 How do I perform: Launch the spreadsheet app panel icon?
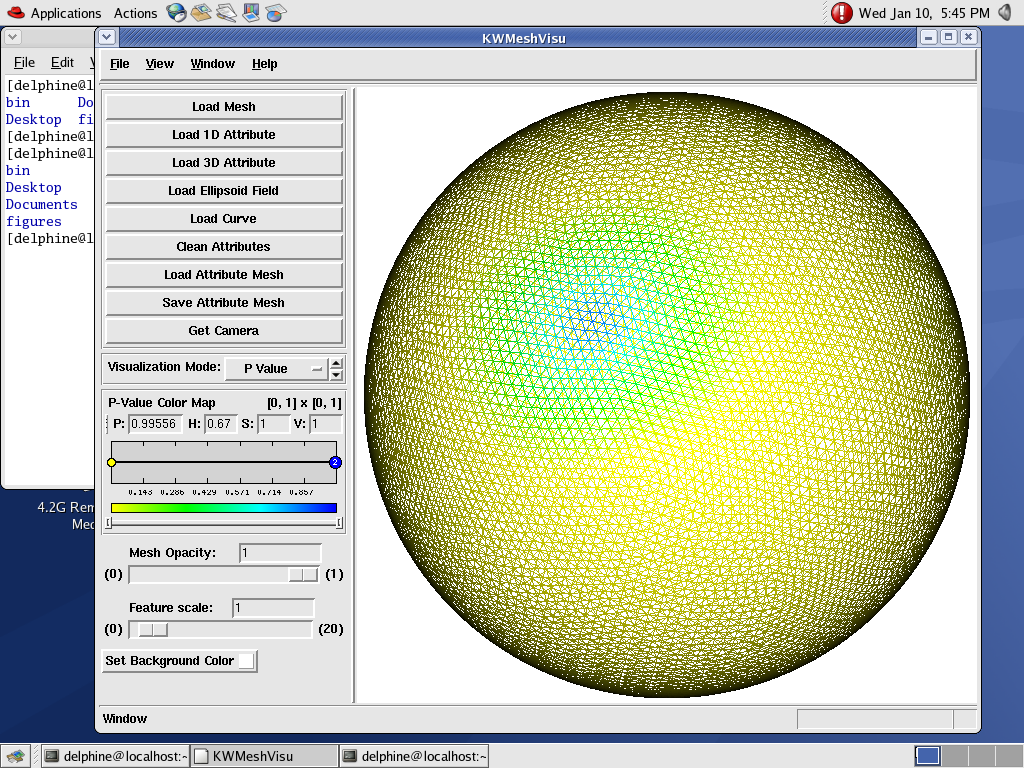point(276,13)
